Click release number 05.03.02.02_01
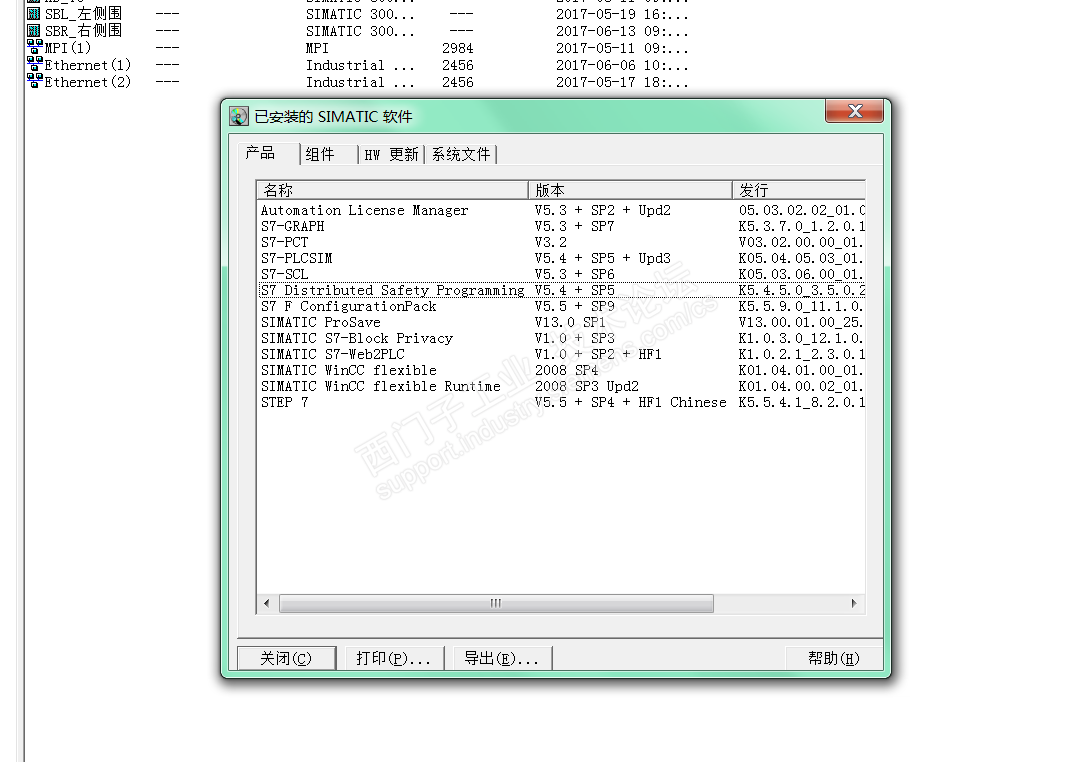1072x762 pixels. click(x=801, y=210)
